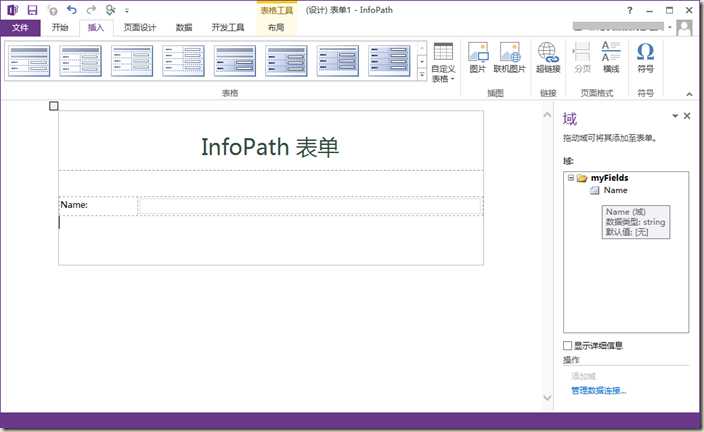This screenshot has height=432, width=704.
Task: Expand the table gallery with the More arrow
Action: tap(422, 75)
